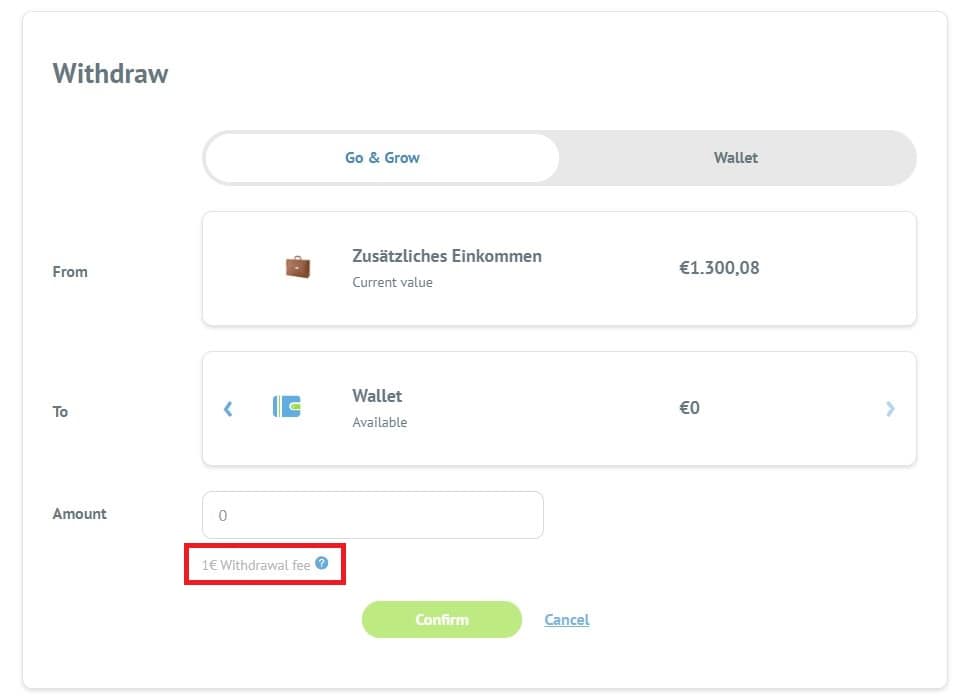960x699 pixels.
Task: Show next destination with right chevron
Action: [890, 408]
